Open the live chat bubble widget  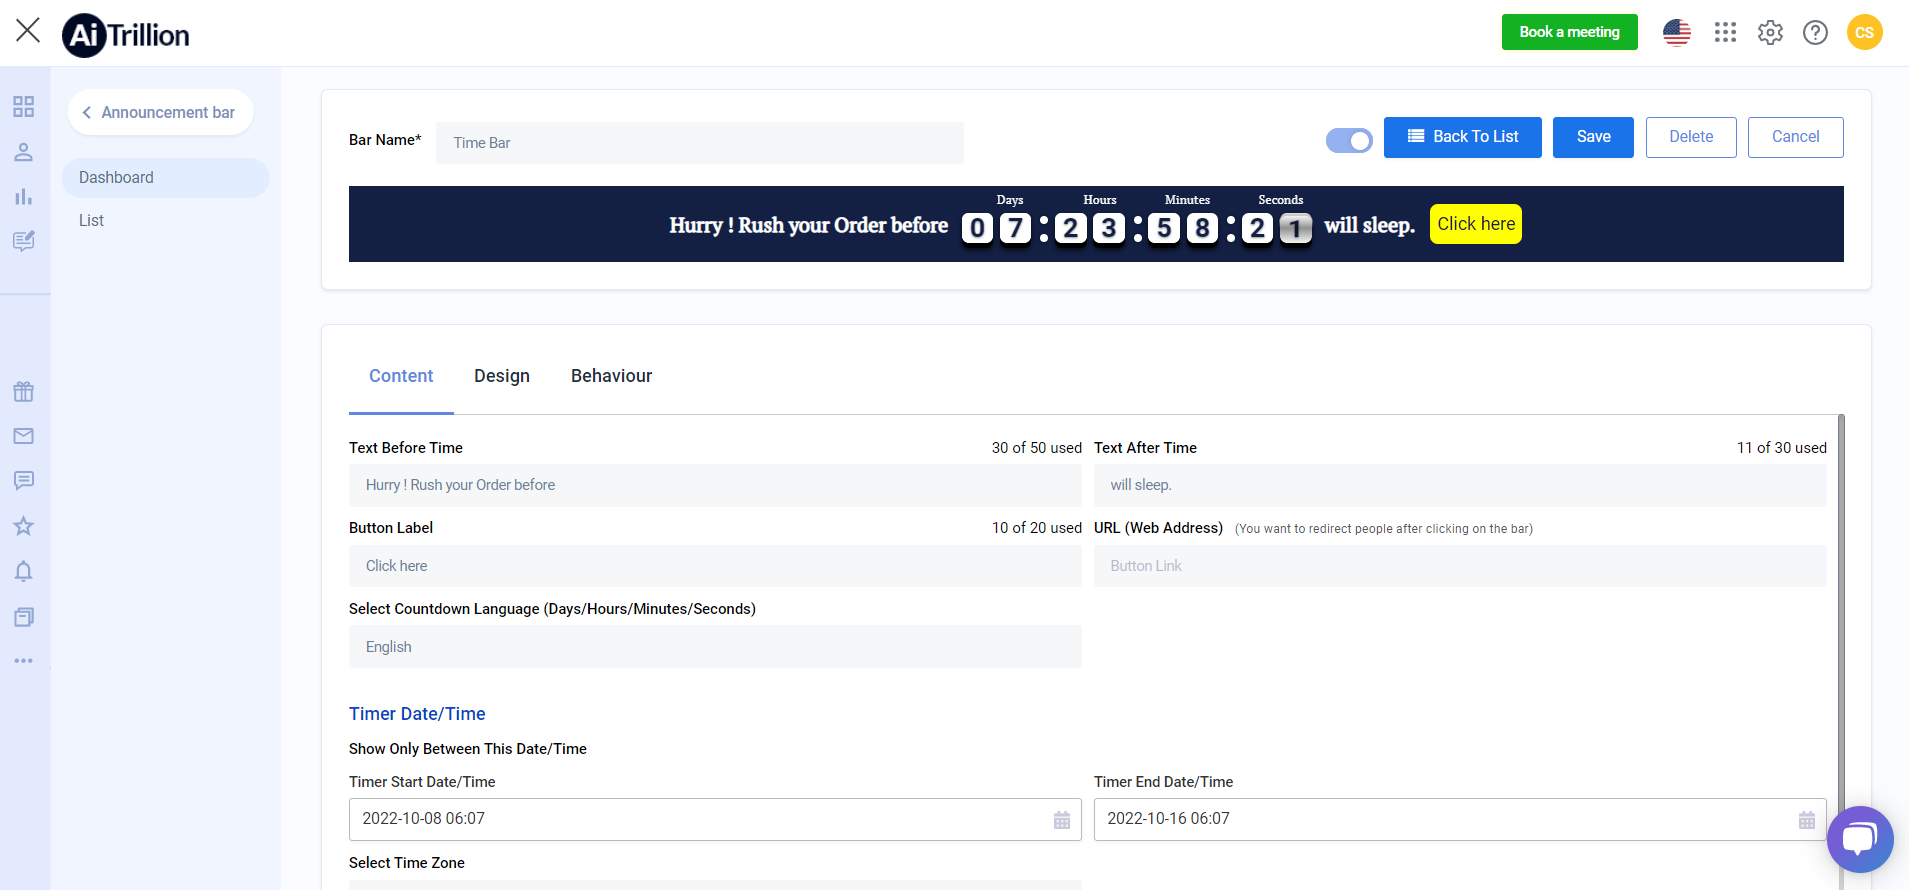1860,839
